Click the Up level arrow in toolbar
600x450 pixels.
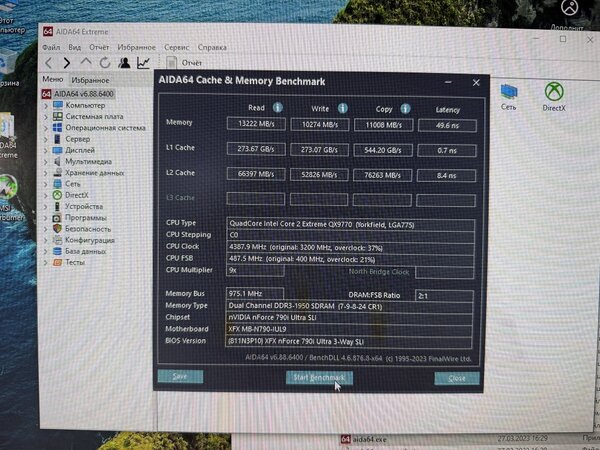[86, 62]
